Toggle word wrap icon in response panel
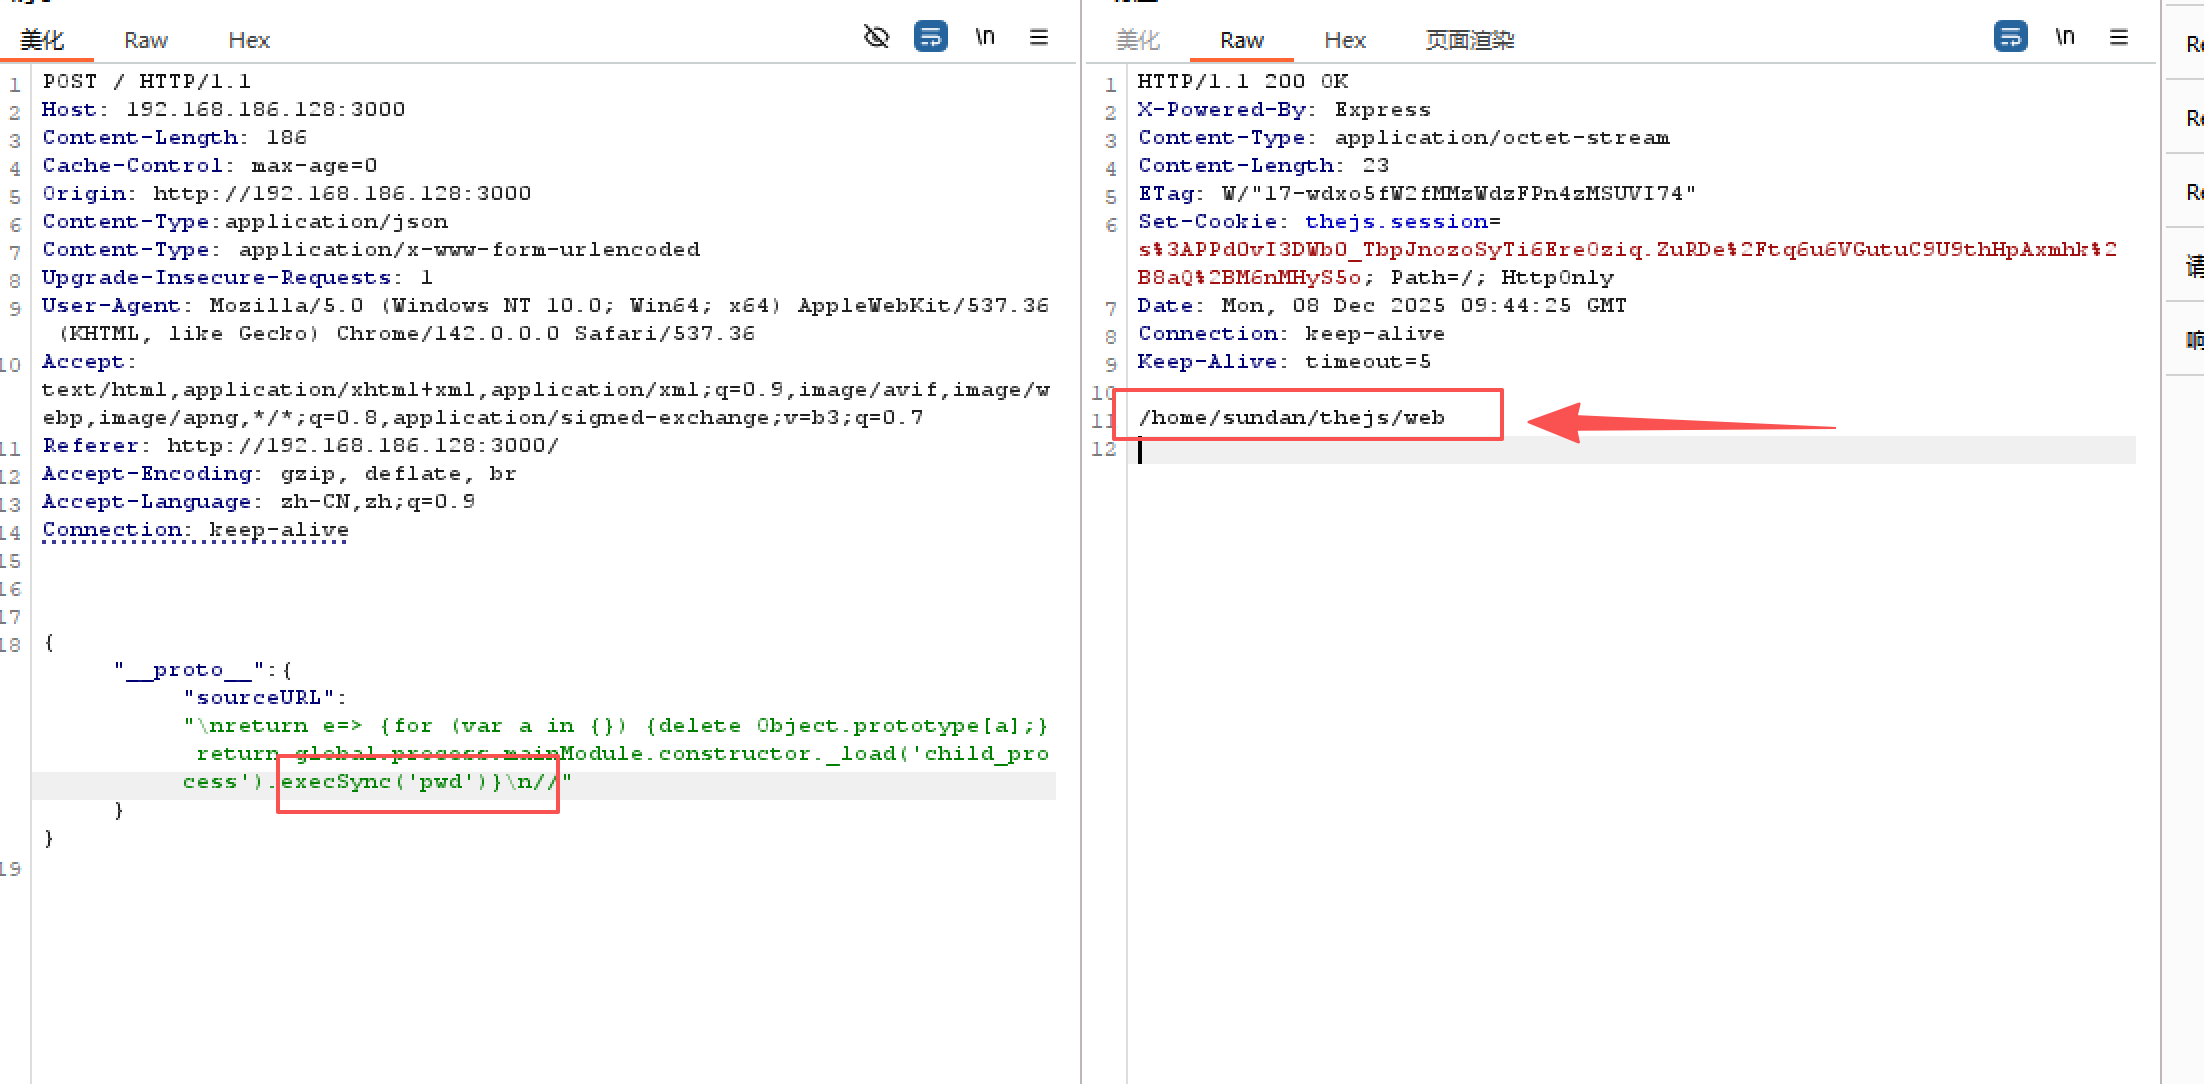 point(2010,37)
